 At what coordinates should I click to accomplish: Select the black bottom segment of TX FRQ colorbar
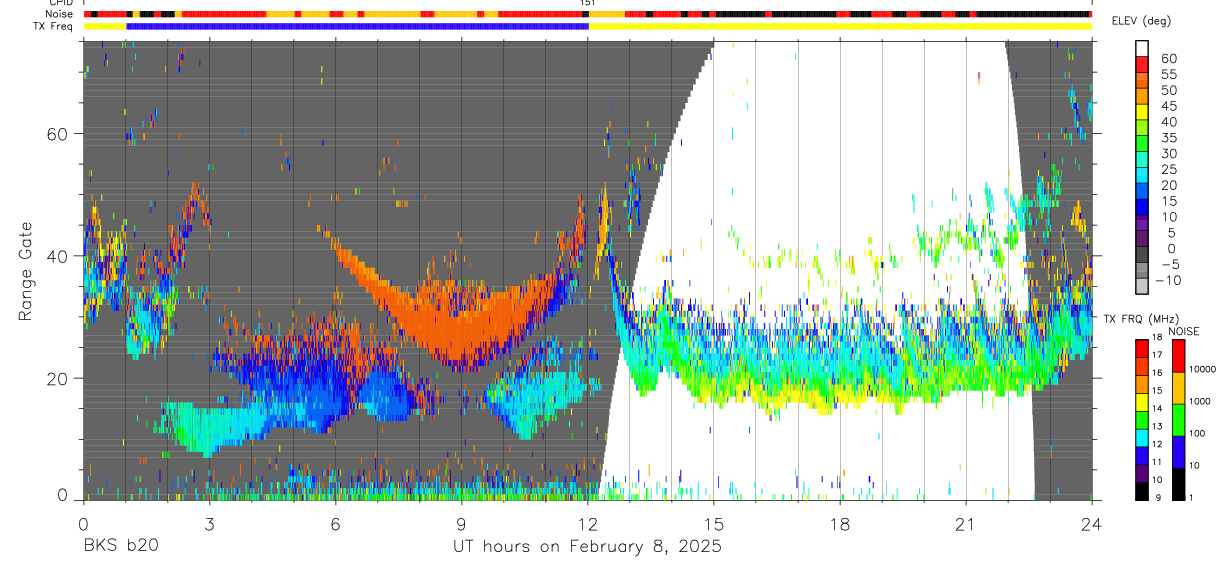tap(1142, 491)
